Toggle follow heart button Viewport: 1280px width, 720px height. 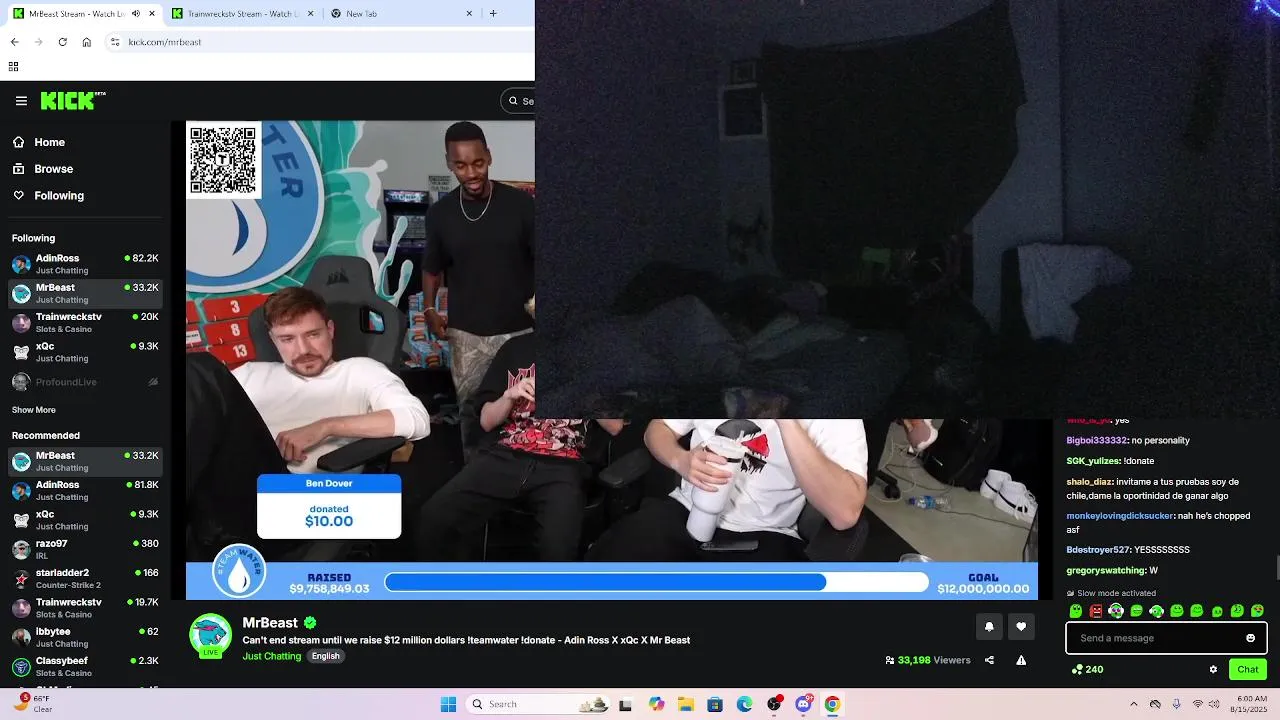click(x=1021, y=627)
